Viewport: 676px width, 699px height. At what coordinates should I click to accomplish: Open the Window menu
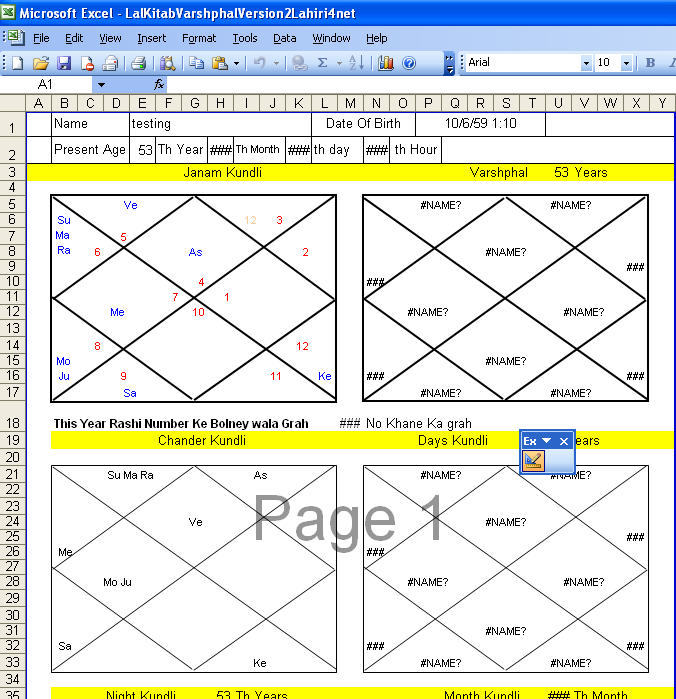(x=331, y=38)
